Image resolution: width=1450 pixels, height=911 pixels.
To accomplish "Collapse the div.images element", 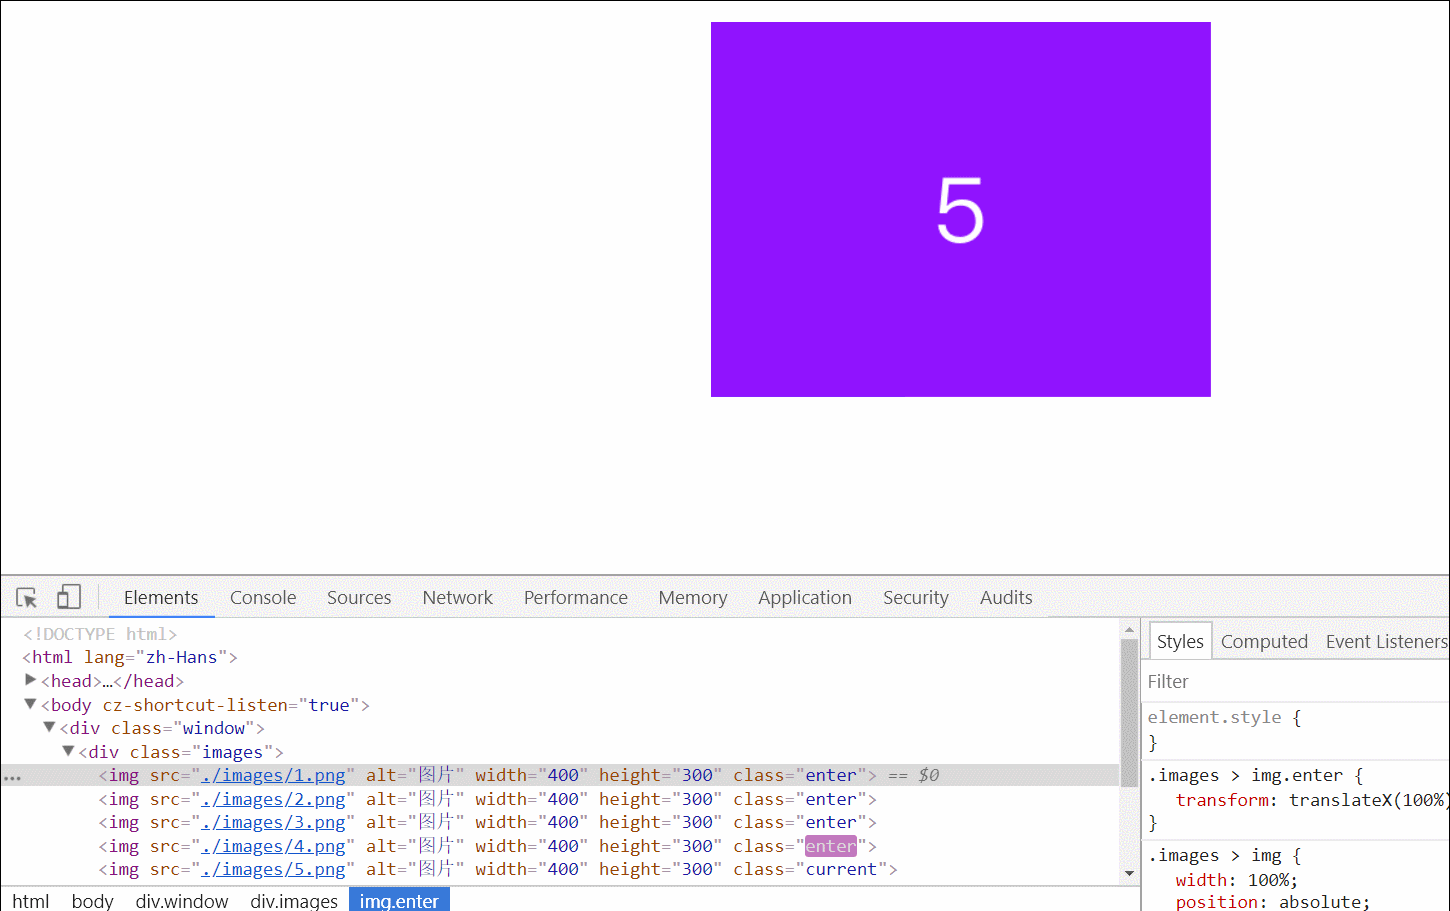I will tap(67, 751).
